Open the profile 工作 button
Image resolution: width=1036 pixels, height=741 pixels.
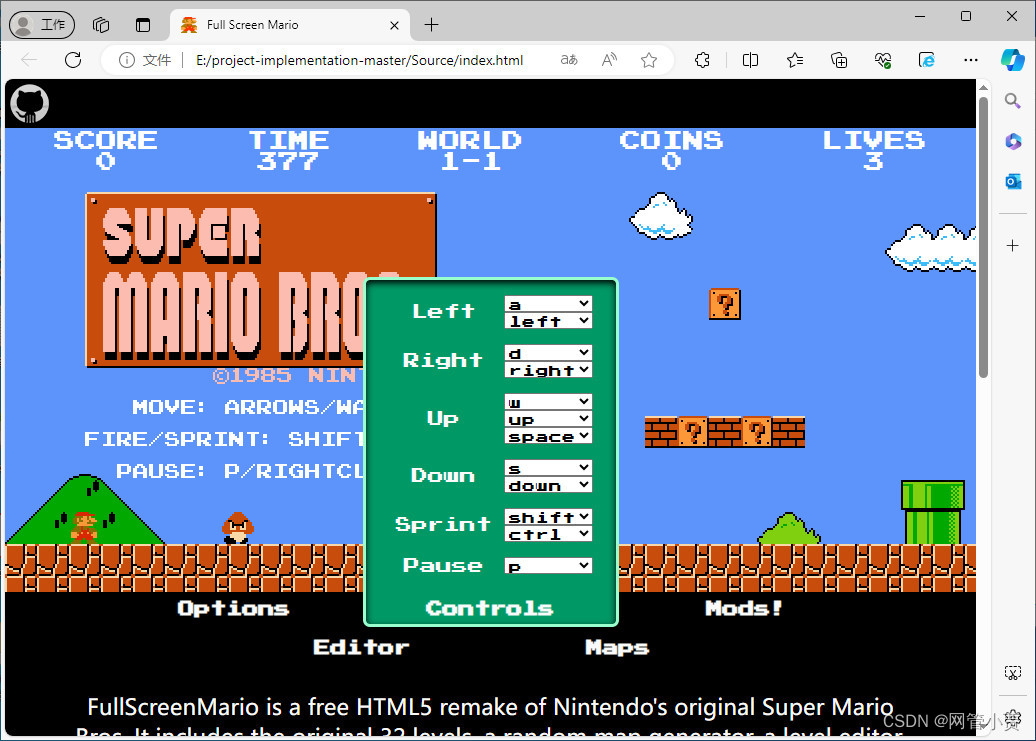(x=42, y=25)
